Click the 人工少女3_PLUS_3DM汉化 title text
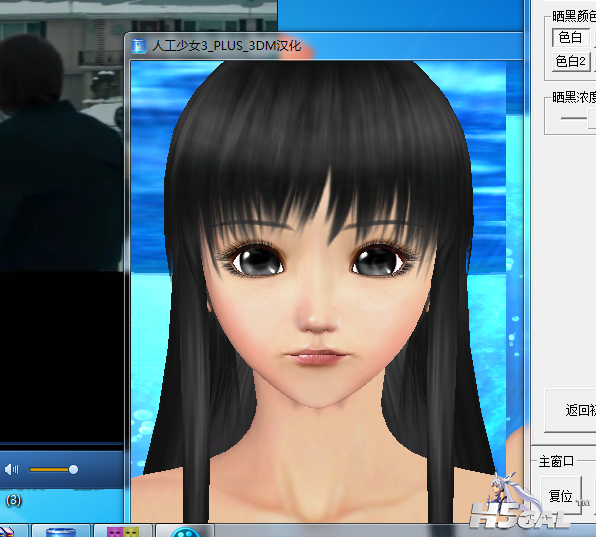The image size is (596, 537). 227,46
